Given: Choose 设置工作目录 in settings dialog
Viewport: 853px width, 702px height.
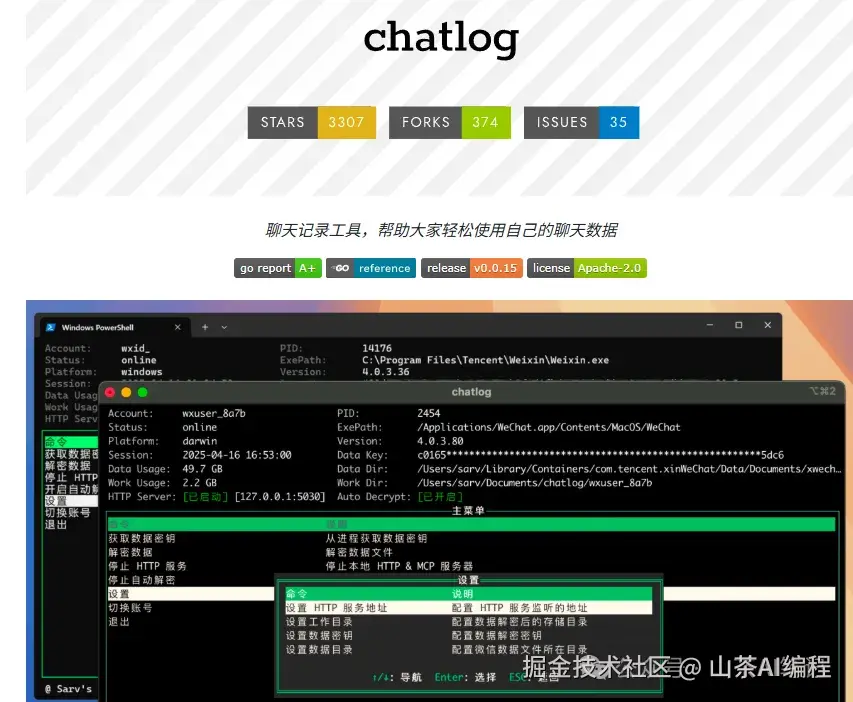Looking at the screenshot, I should tap(319, 622).
